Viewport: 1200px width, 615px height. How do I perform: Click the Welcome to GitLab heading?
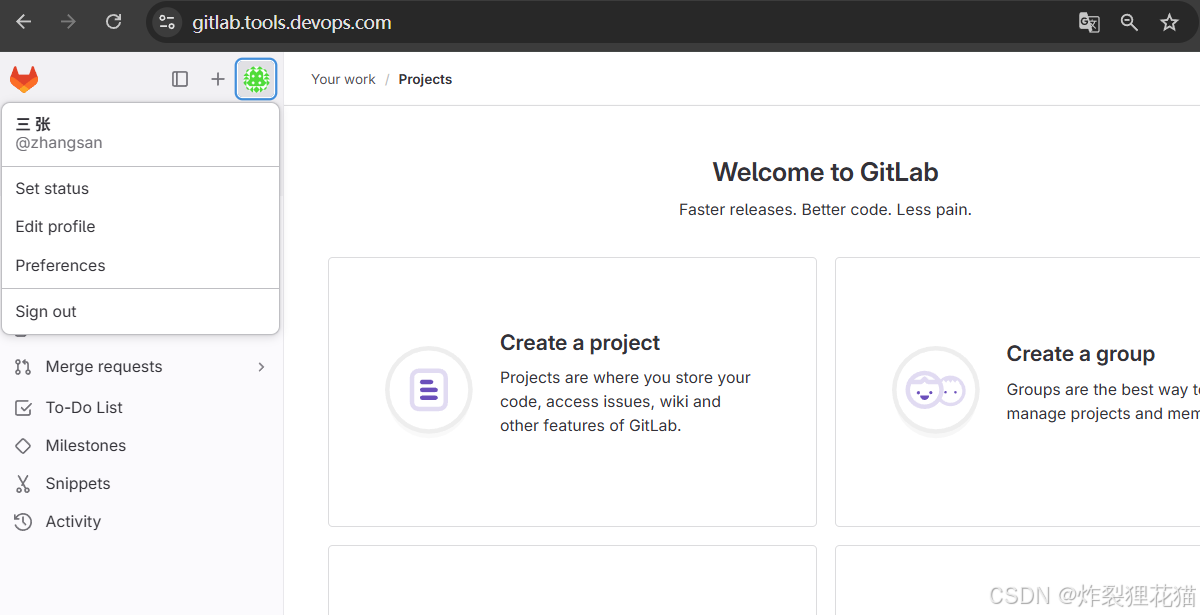click(825, 172)
